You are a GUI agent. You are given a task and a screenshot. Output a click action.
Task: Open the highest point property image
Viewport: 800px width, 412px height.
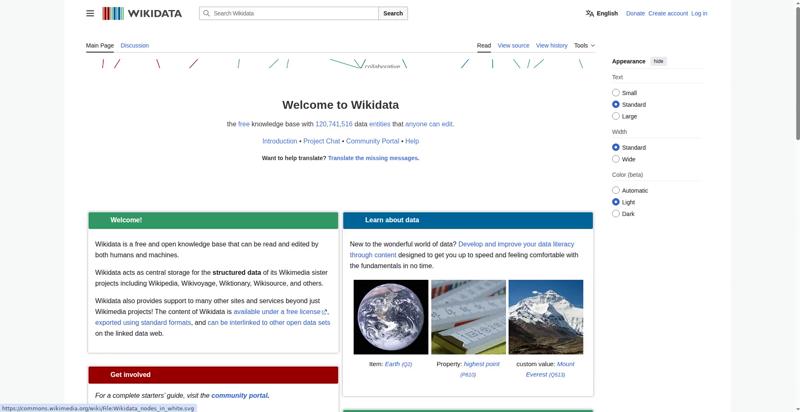pyautogui.click(x=468, y=316)
